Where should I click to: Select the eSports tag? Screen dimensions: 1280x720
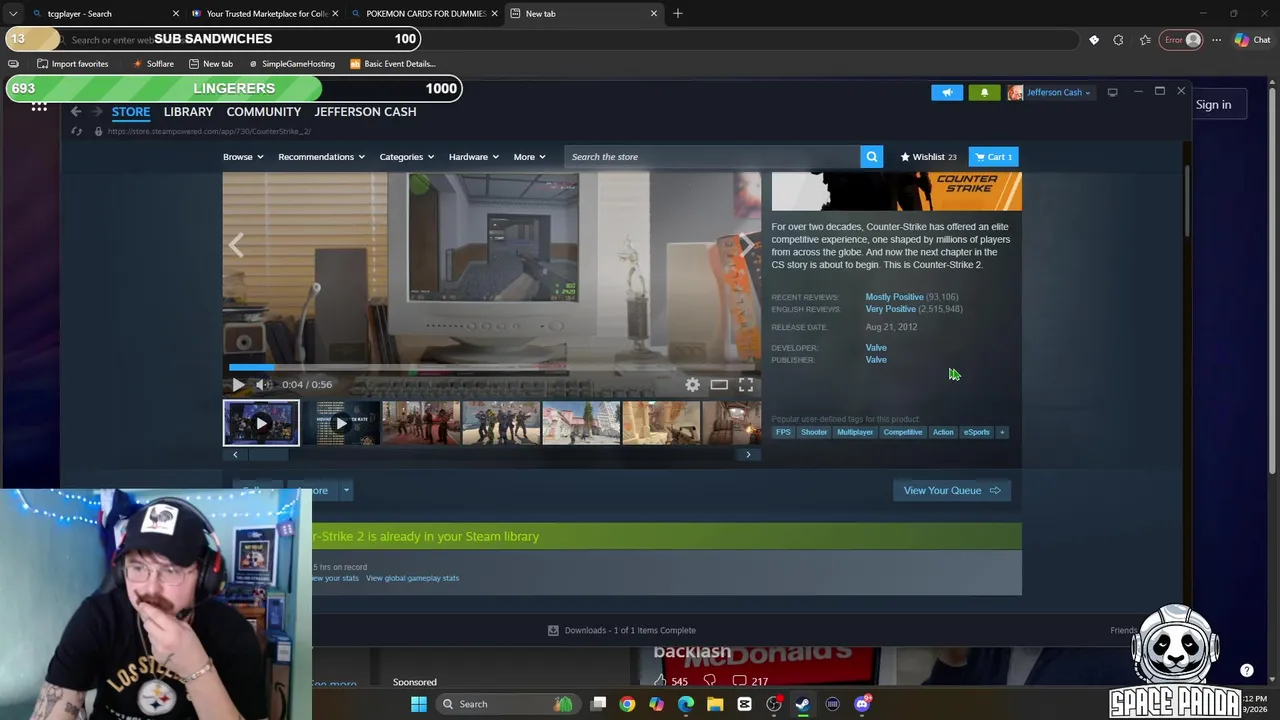click(976, 432)
